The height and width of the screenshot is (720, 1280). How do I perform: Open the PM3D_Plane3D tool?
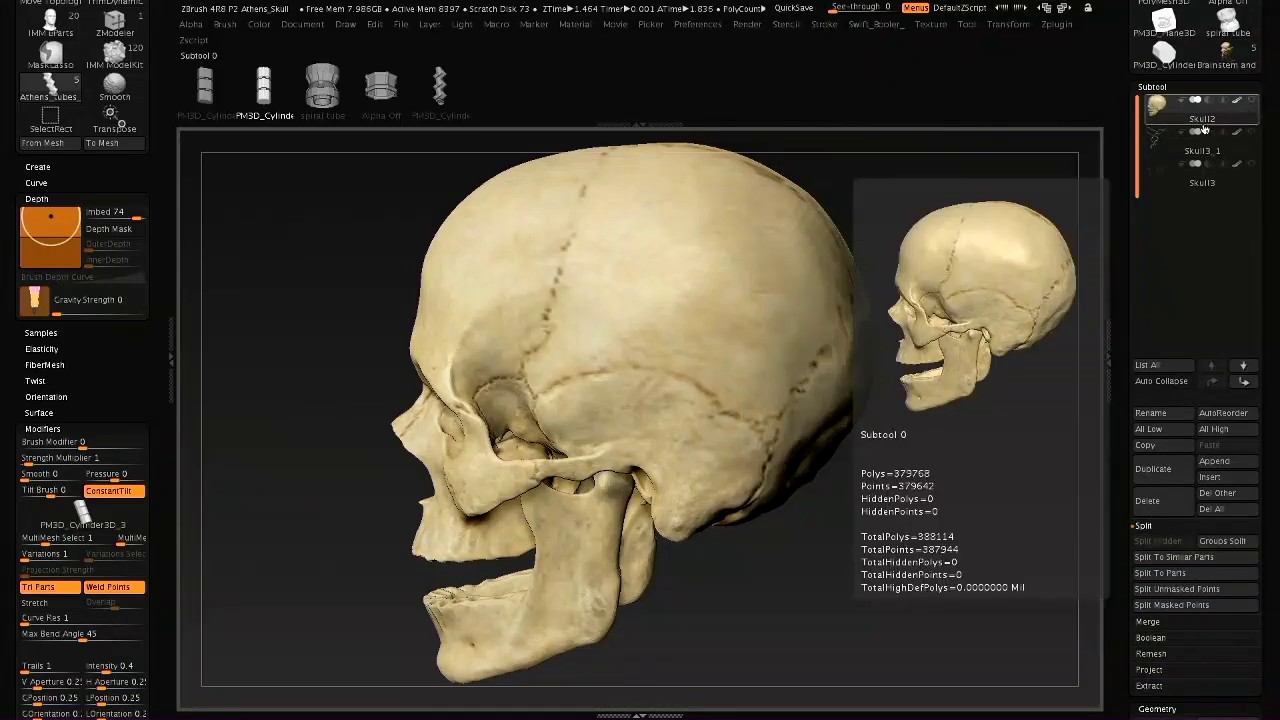(x=1164, y=20)
